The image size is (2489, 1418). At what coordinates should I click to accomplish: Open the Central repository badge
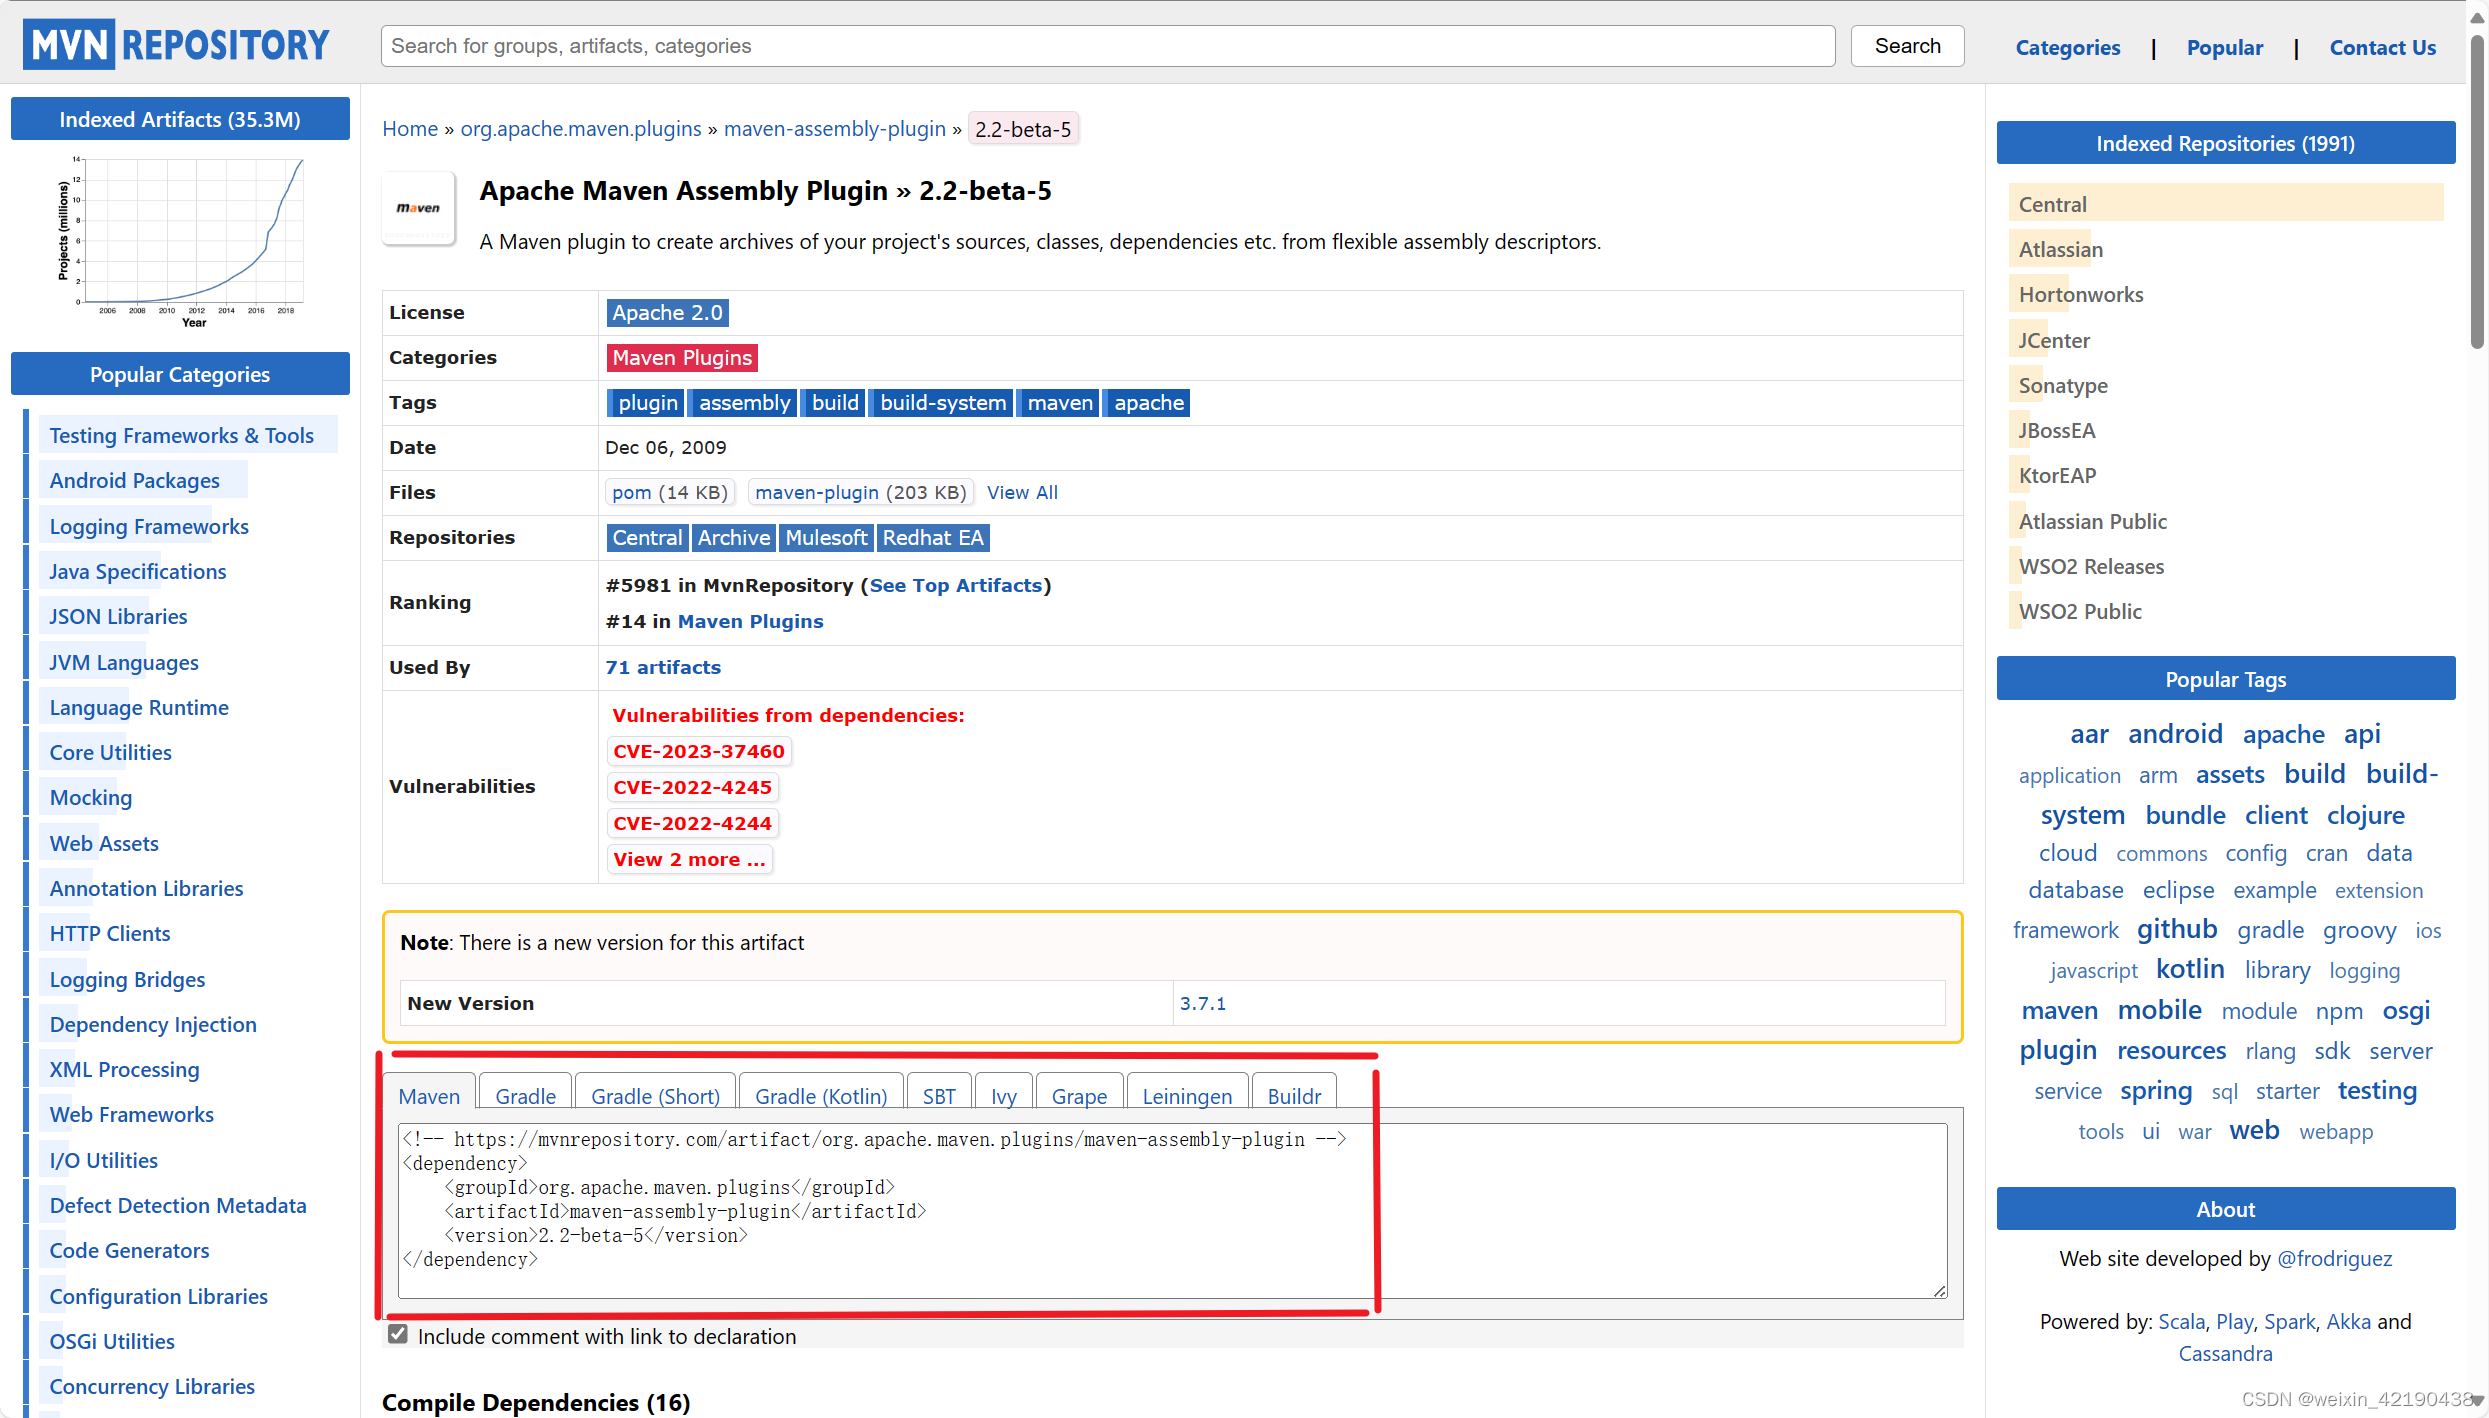(647, 538)
